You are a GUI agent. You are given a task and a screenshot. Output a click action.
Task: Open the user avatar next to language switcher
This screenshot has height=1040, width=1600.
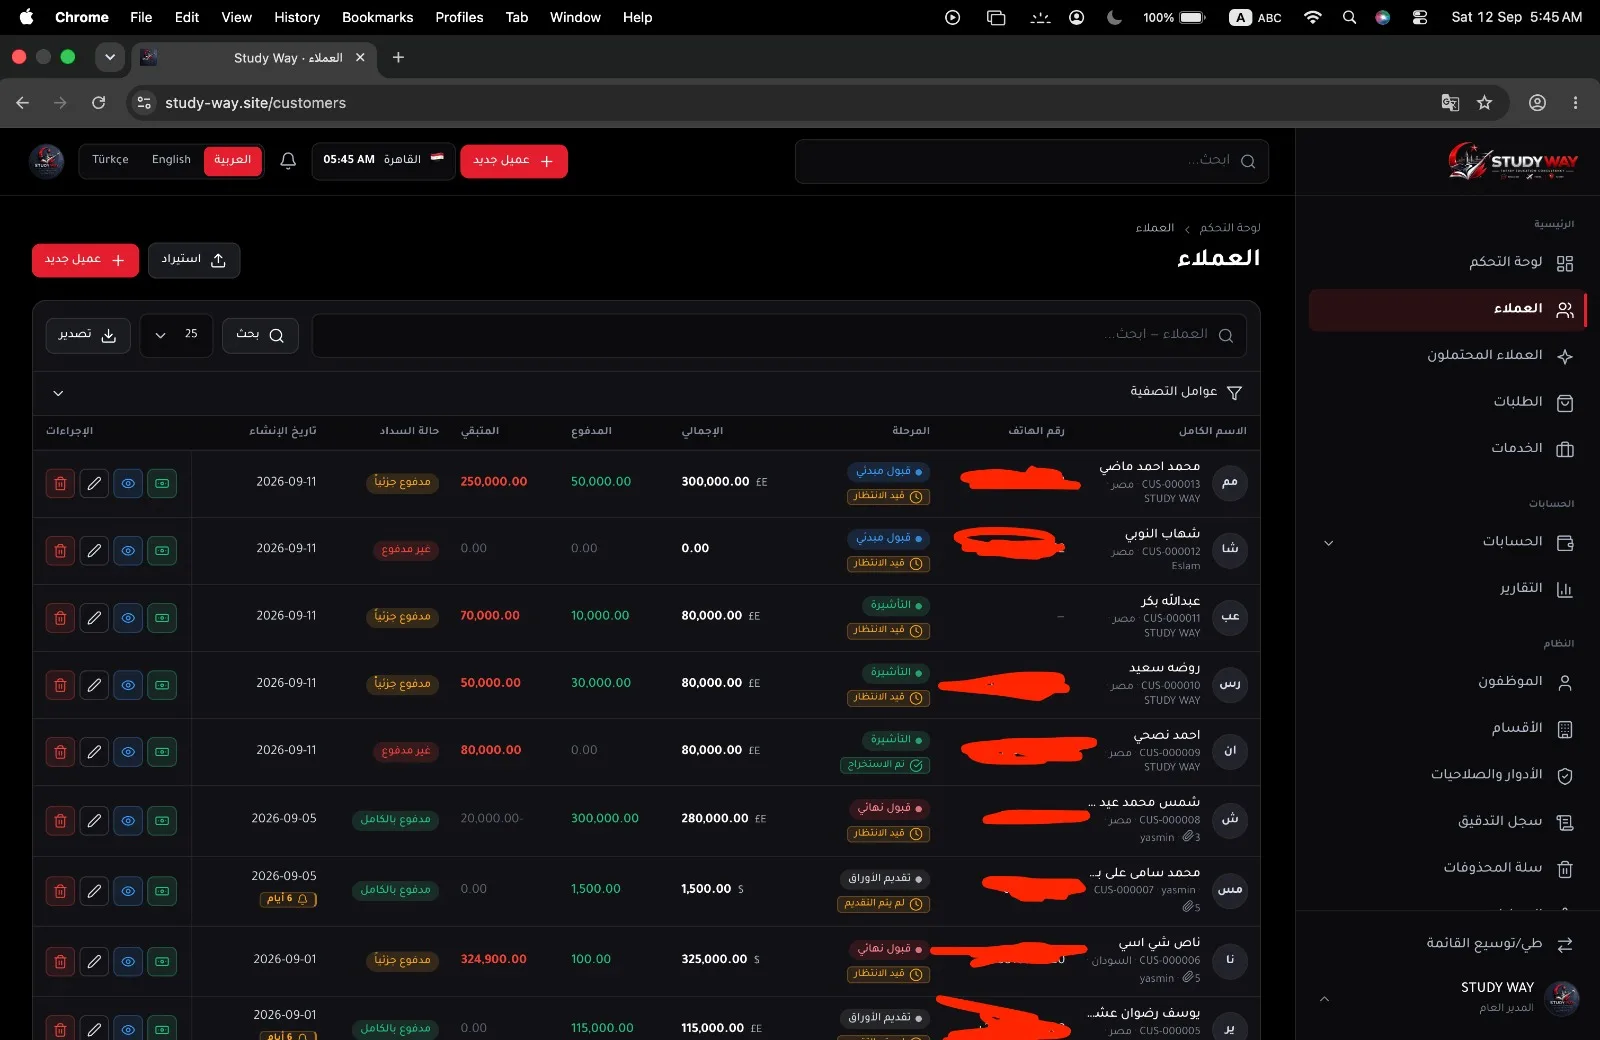tap(46, 161)
